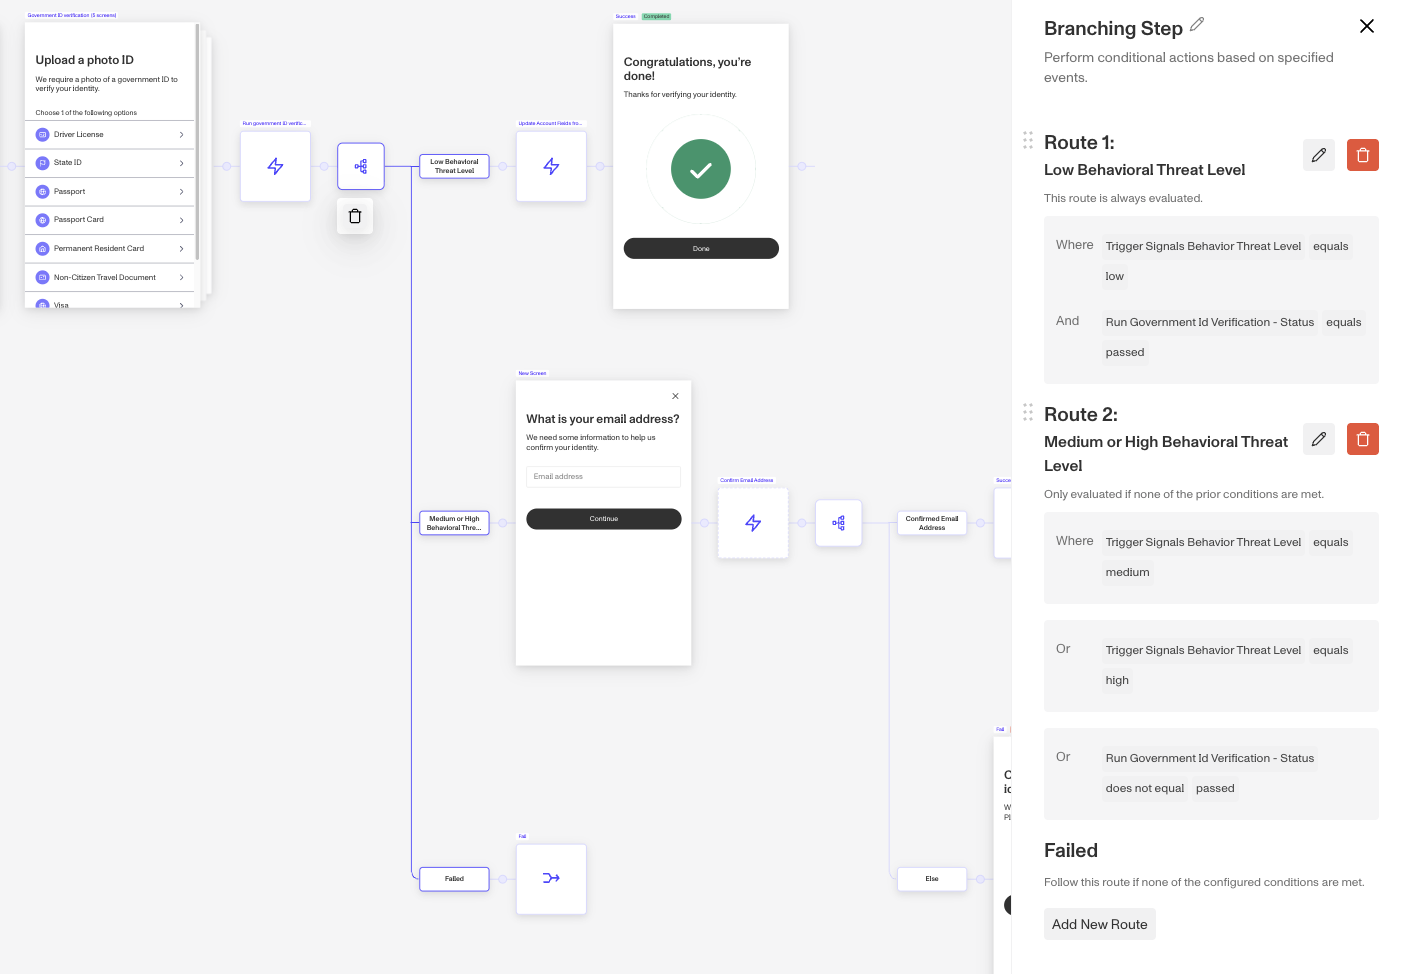Expand the Driver License option
The width and height of the screenshot is (1407, 974).
coord(109,134)
